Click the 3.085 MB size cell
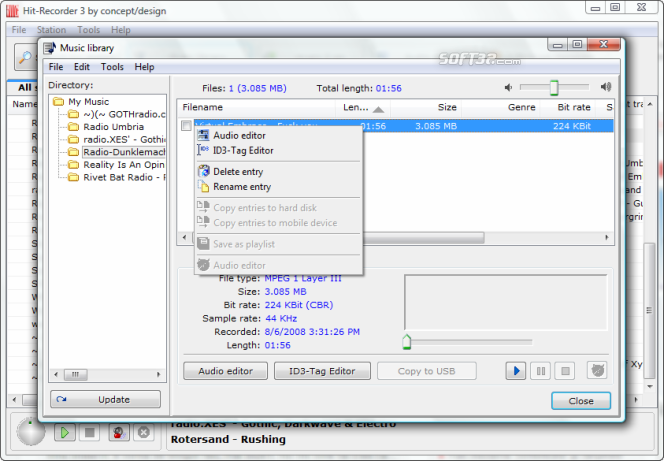Image resolution: width=664 pixels, height=461 pixels. tap(436, 126)
